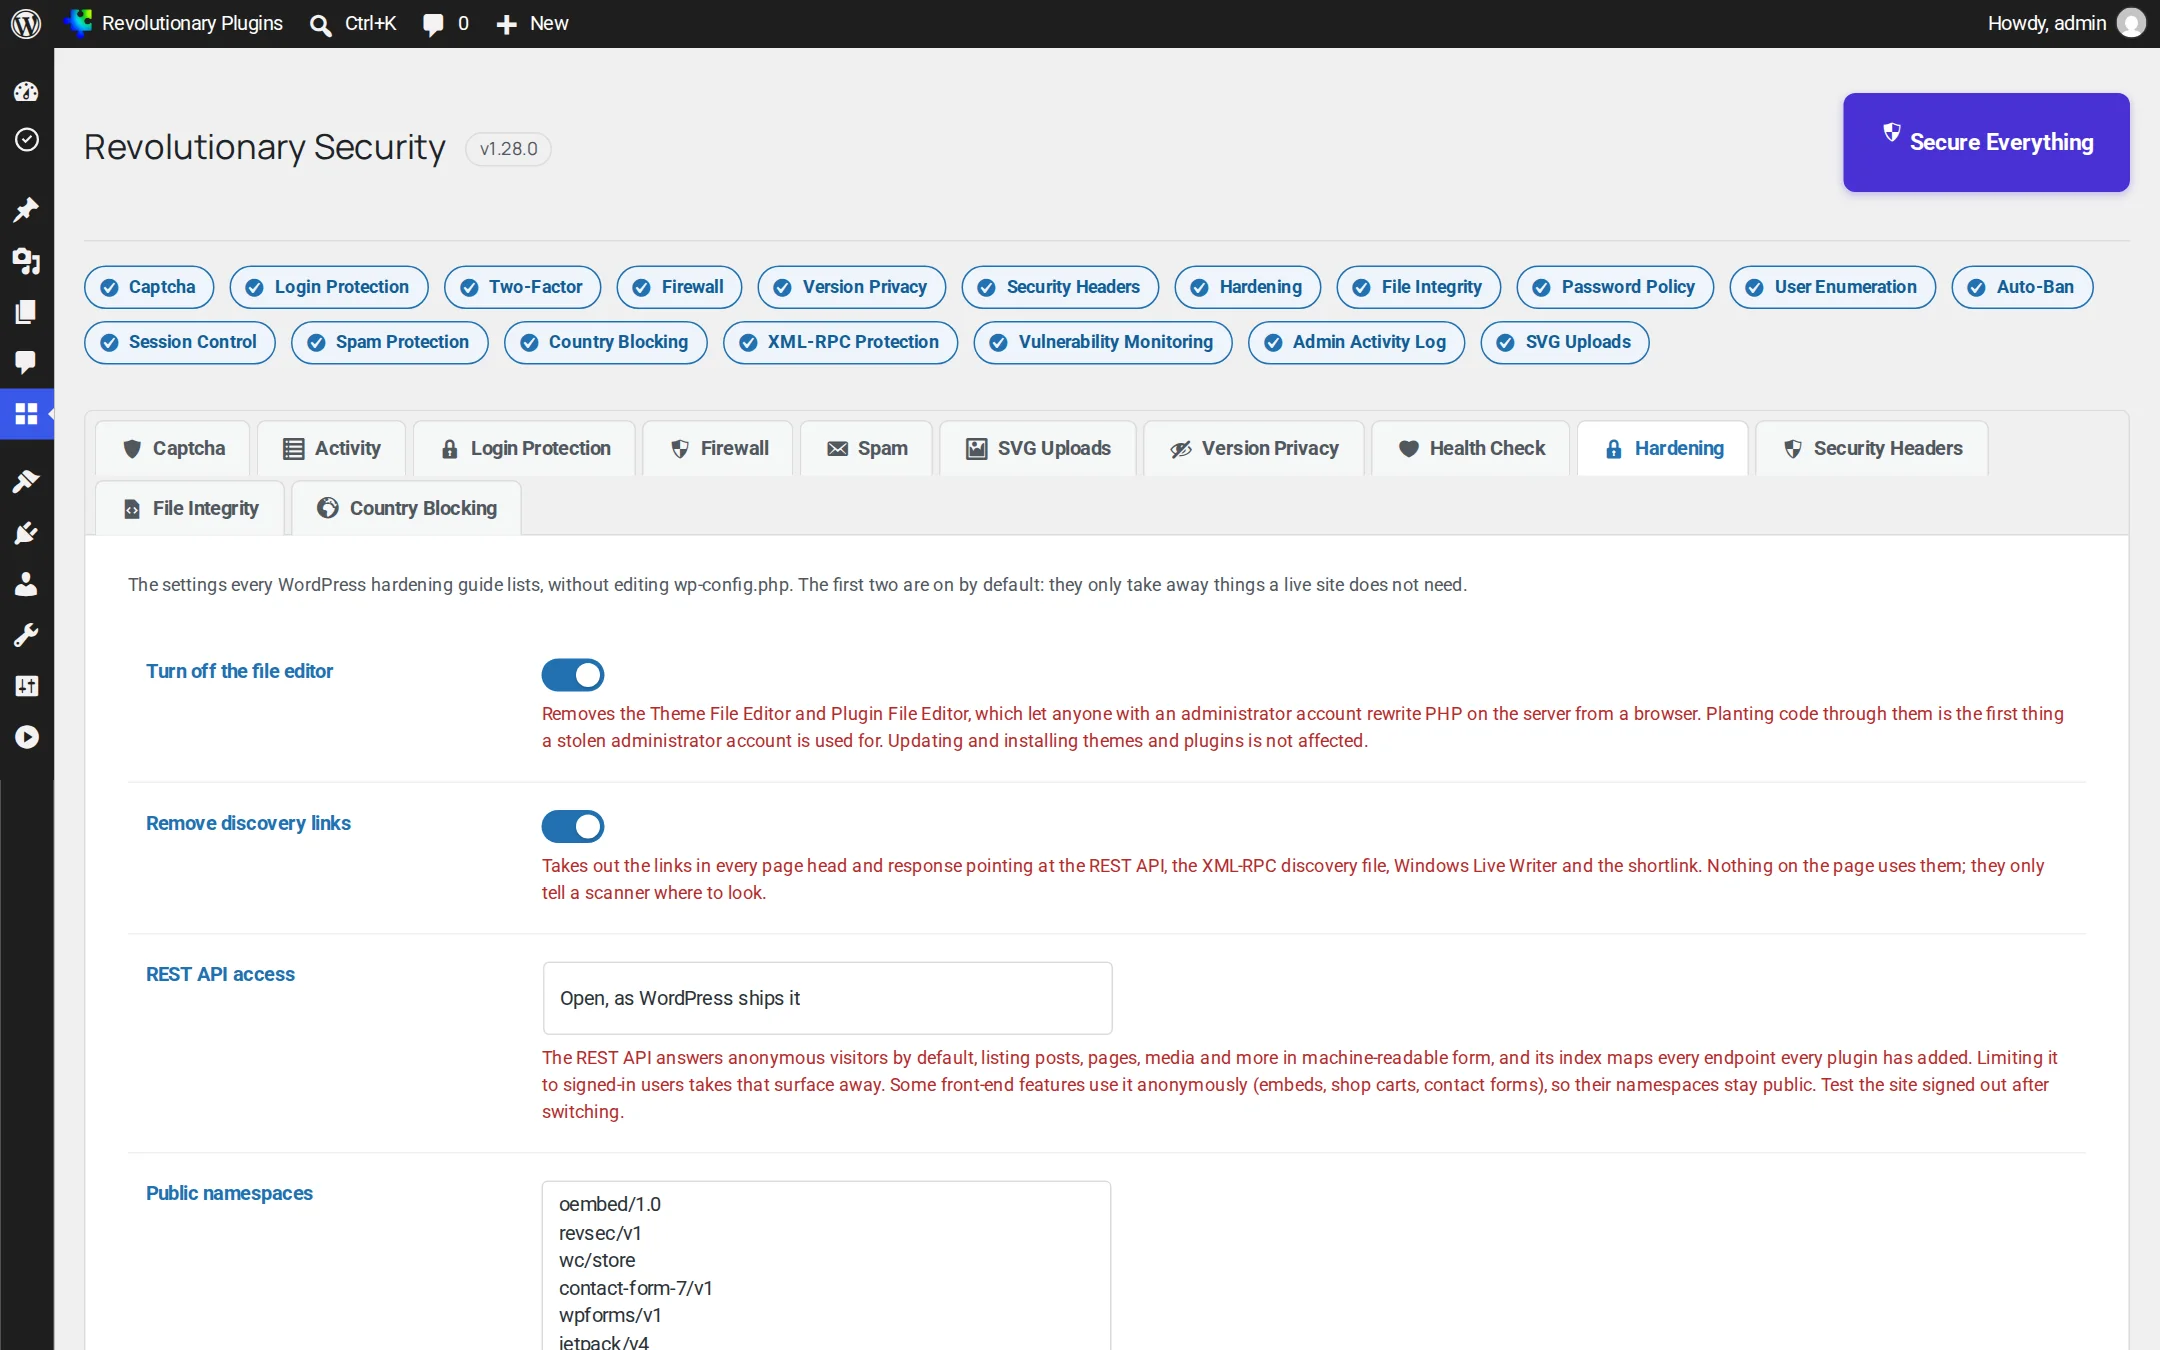Click the admin avatar icon

(x=2131, y=23)
